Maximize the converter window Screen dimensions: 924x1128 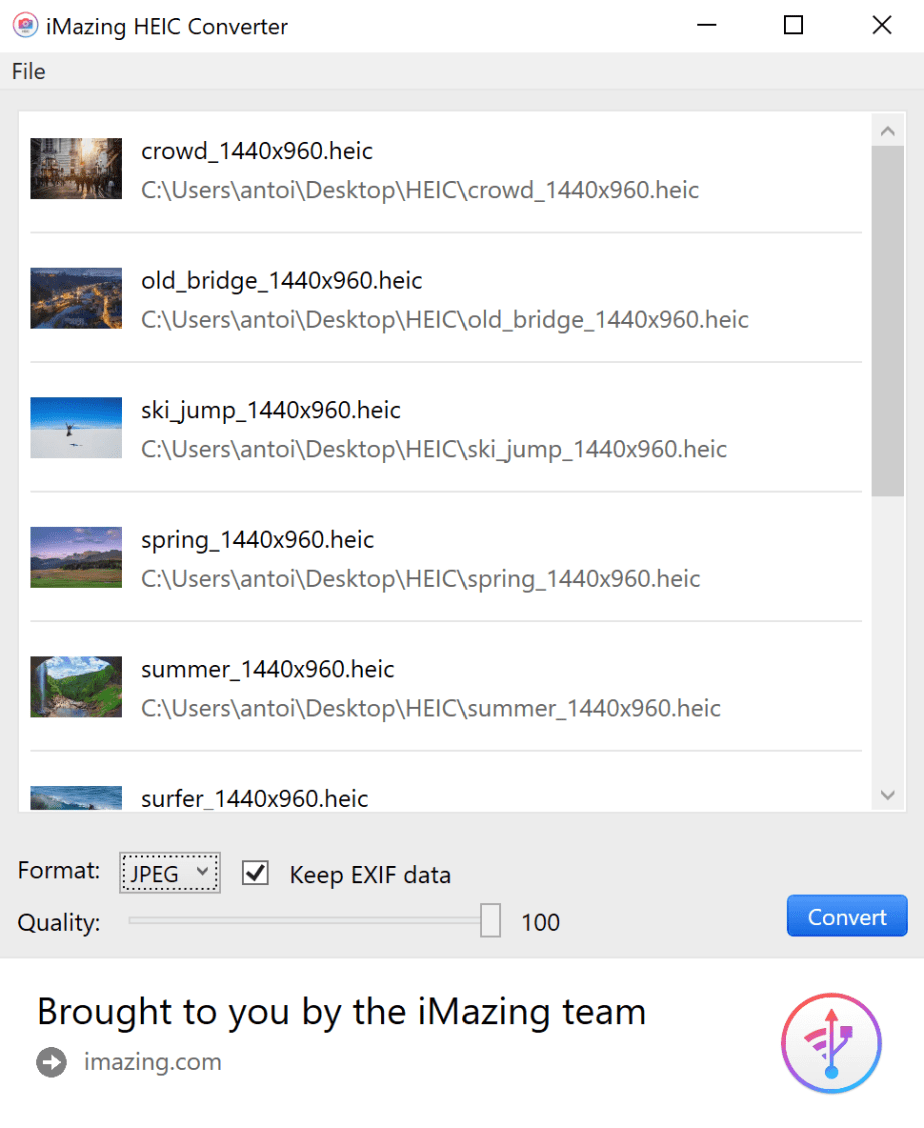click(x=793, y=25)
